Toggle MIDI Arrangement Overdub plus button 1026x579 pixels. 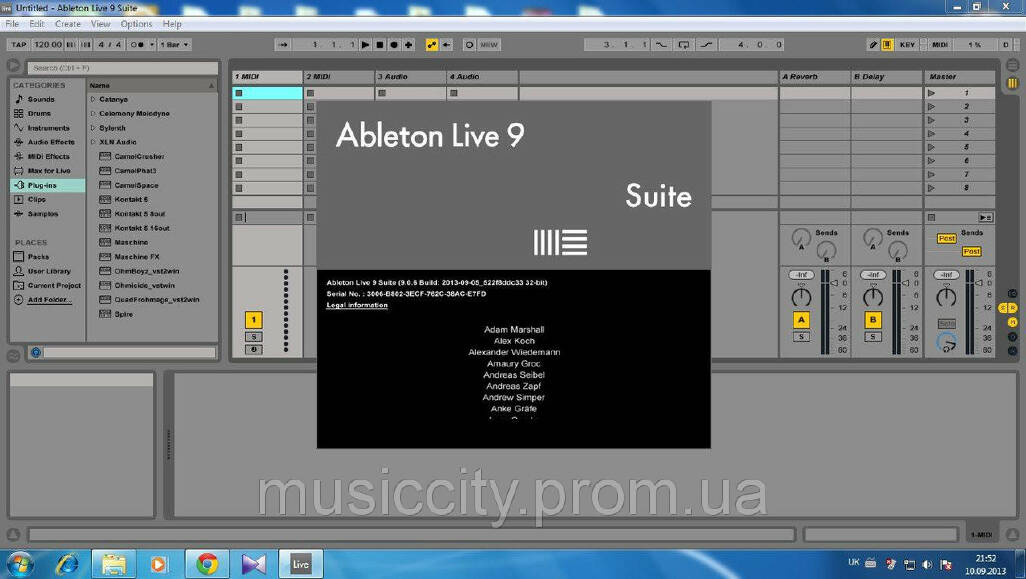tap(408, 44)
